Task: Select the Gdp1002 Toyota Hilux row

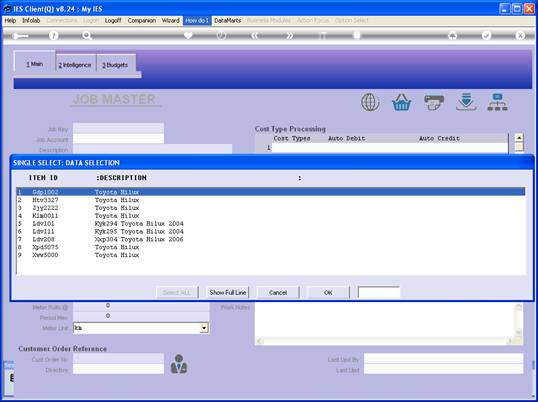Action: 271,192
